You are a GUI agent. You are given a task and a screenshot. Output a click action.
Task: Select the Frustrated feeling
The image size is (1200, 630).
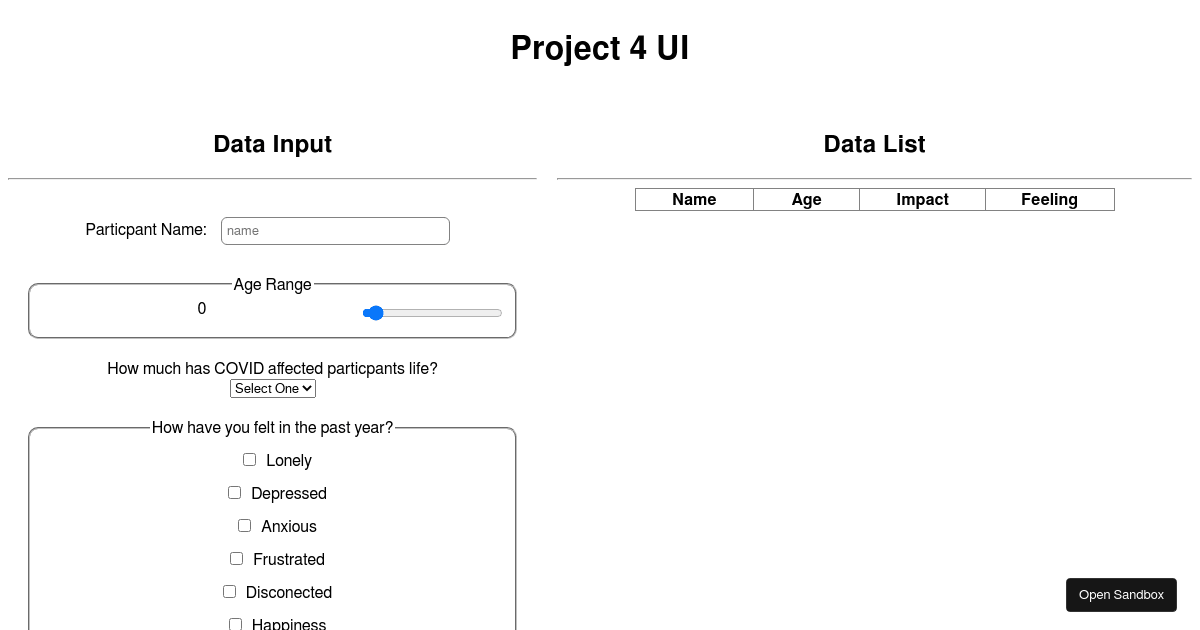click(x=236, y=558)
